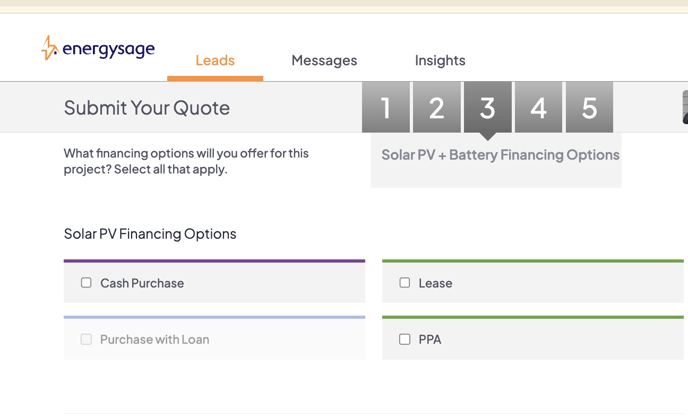Screen dimensions: 688x418
Task: Open Solar PV + Battery Financing Options
Action: [x=500, y=155]
